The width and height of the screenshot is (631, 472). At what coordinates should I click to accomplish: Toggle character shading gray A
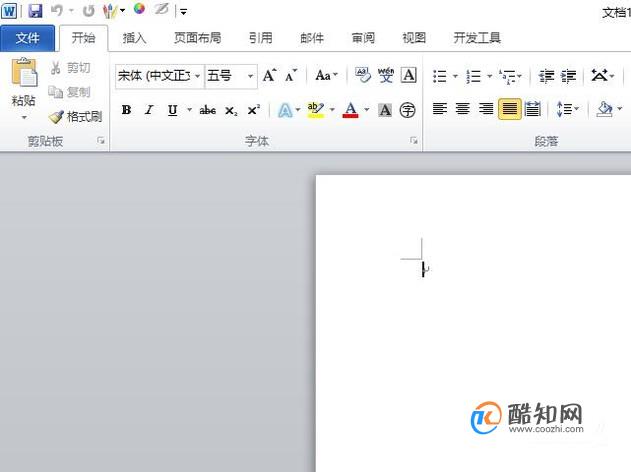click(x=385, y=109)
